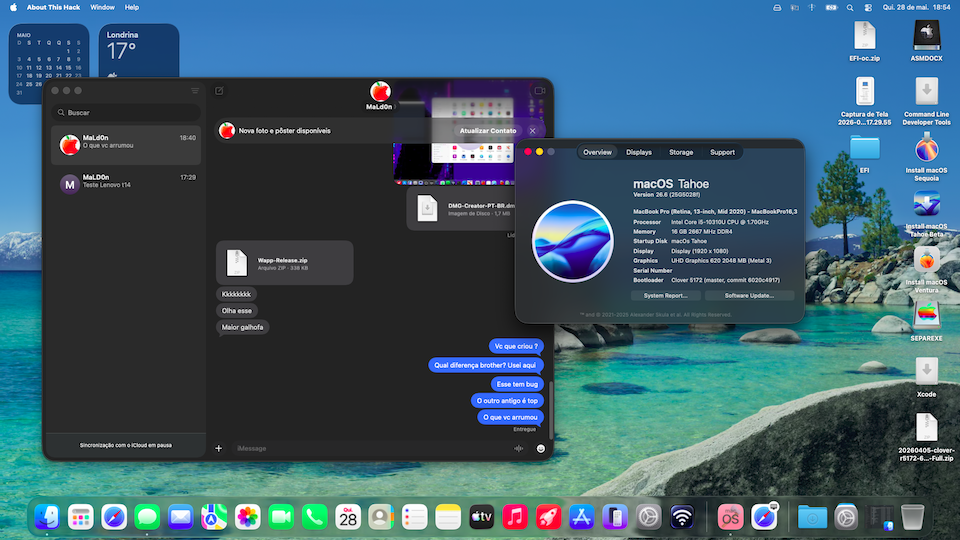The width and height of the screenshot is (960, 540).
Task: Select Overview tab in About window
Action: pos(597,152)
